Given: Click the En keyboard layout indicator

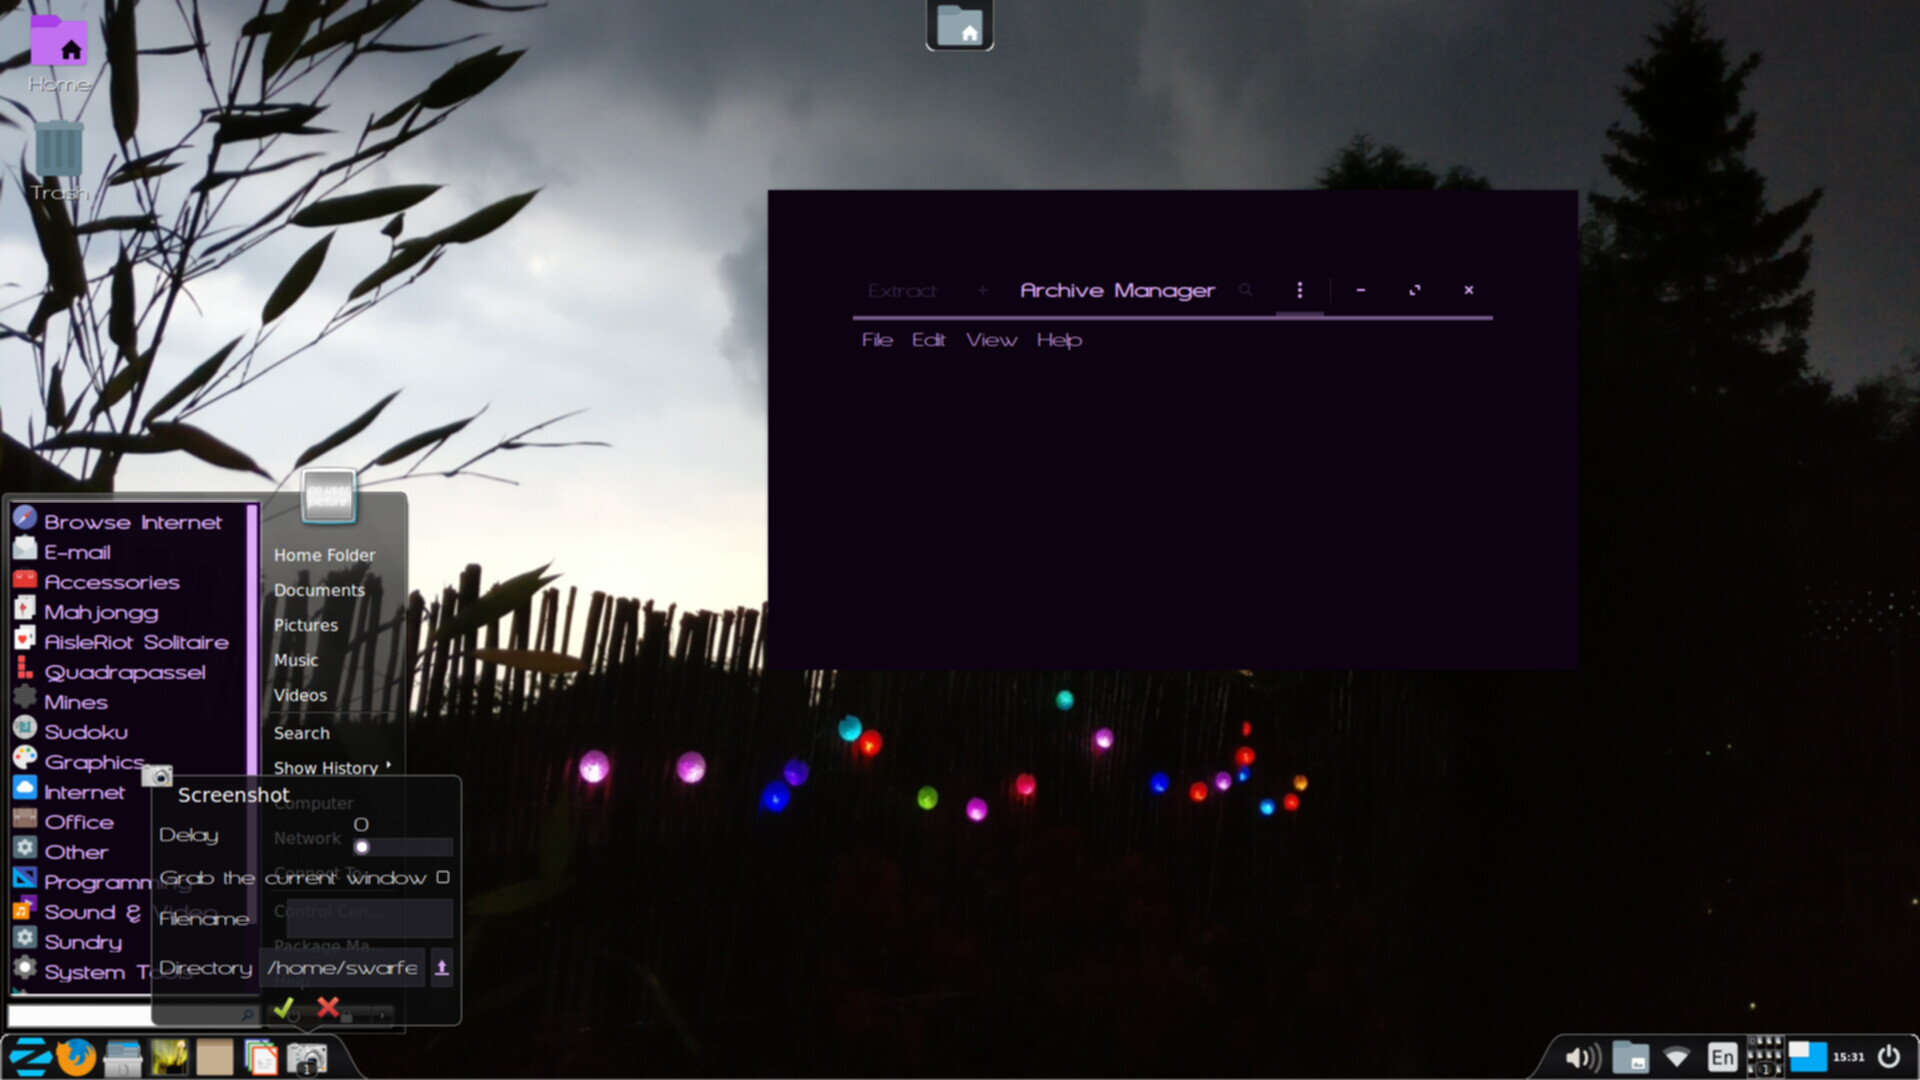Looking at the screenshot, I should point(1722,1057).
